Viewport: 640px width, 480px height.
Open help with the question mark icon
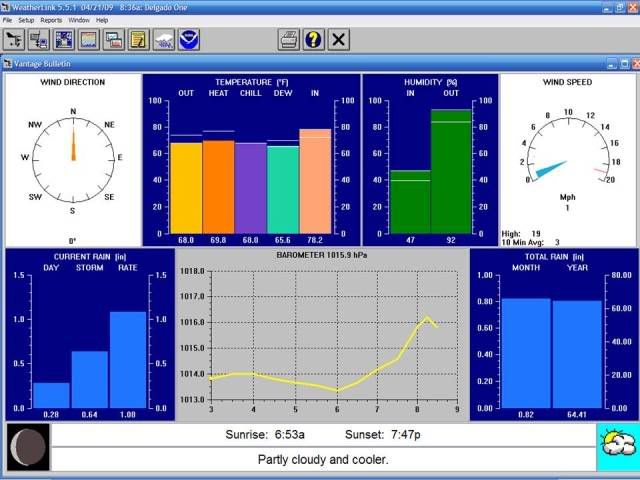(x=314, y=40)
